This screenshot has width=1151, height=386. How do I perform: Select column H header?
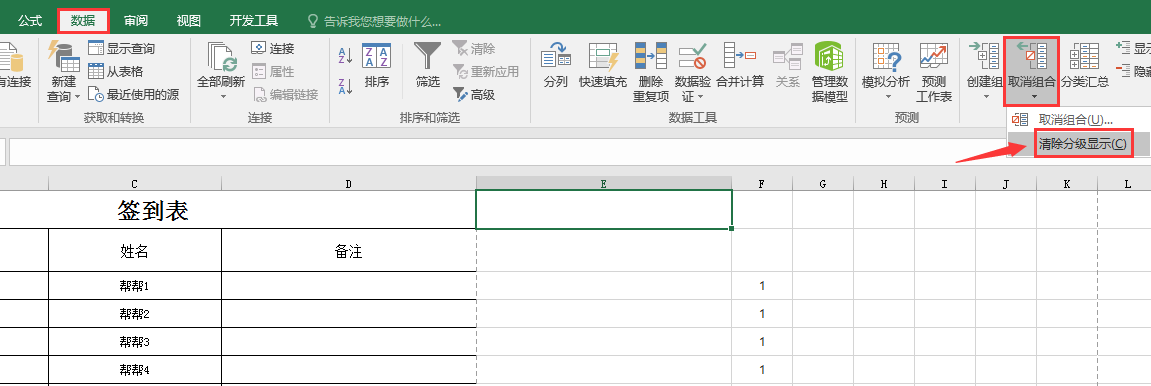884,183
